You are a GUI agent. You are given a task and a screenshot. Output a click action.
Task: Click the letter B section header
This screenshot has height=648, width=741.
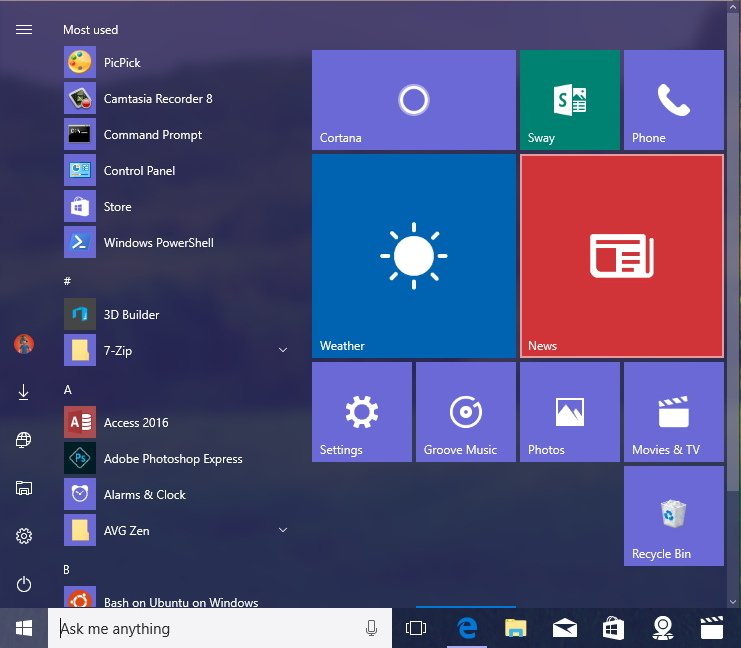pos(67,570)
